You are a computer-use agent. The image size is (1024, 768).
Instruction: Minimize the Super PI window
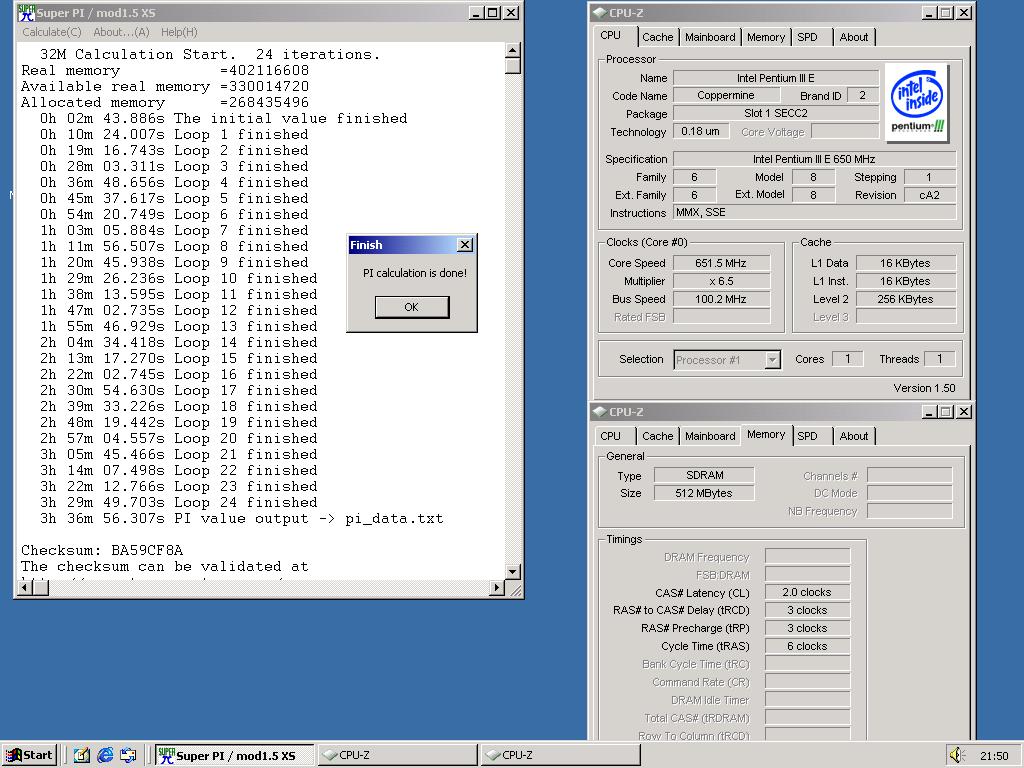(x=476, y=12)
